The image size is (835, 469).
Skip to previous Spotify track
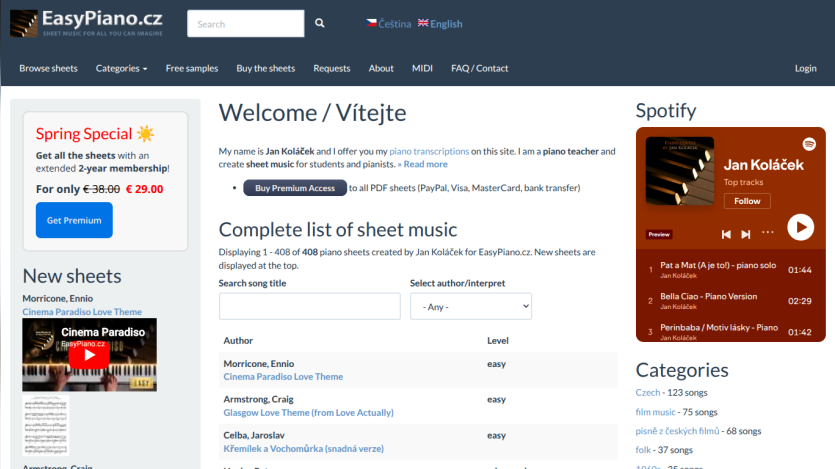[726, 234]
